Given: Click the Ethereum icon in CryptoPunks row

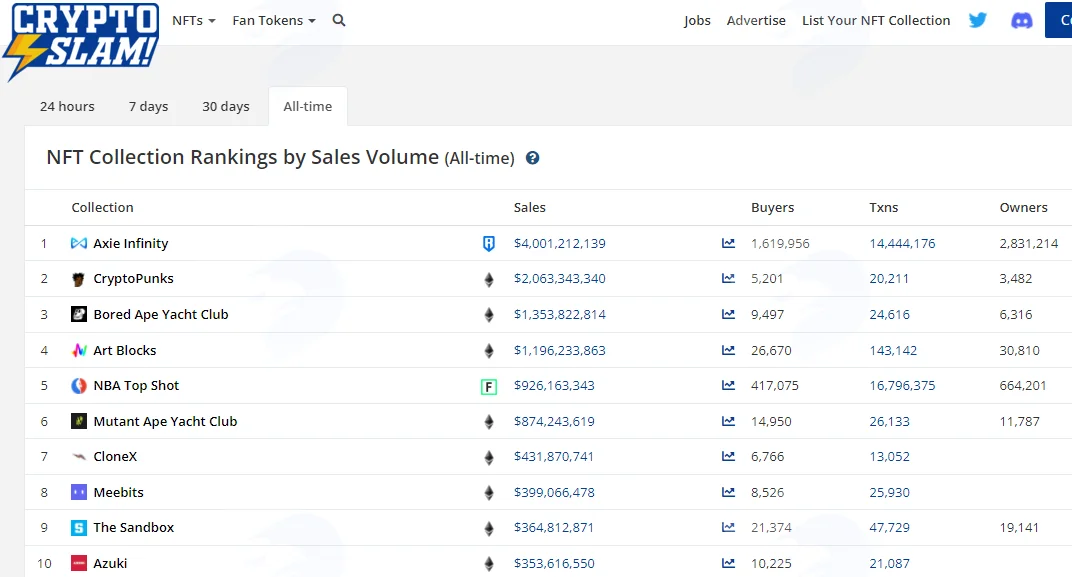Looking at the screenshot, I should [x=488, y=279].
